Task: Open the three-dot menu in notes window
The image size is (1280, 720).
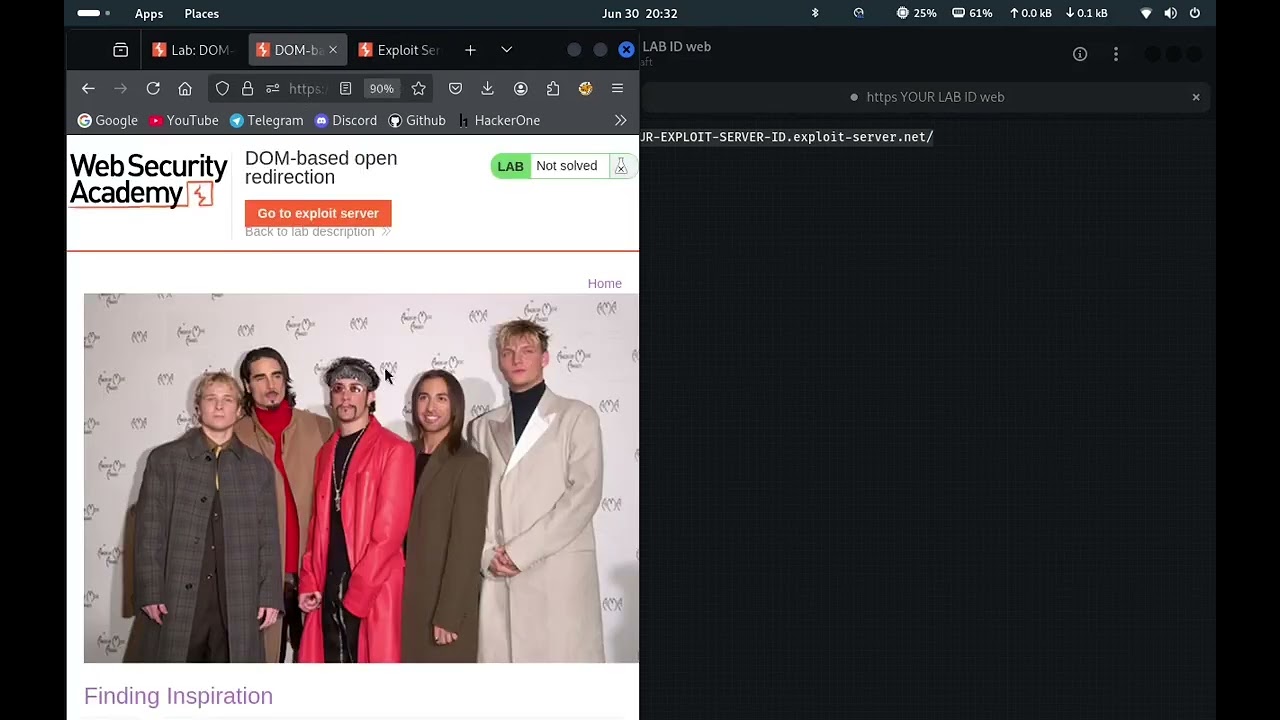Action: [1116, 54]
